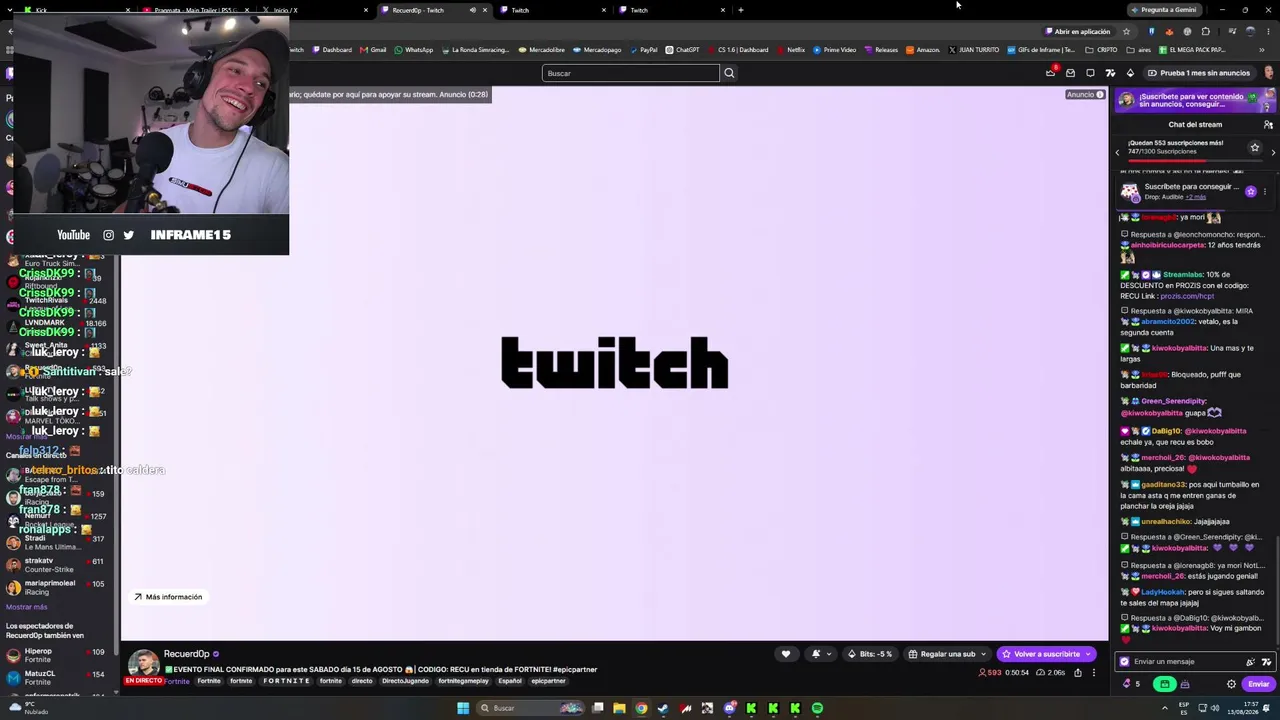Open the chat community users icon
The image size is (1280, 720).
click(x=1268, y=125)
